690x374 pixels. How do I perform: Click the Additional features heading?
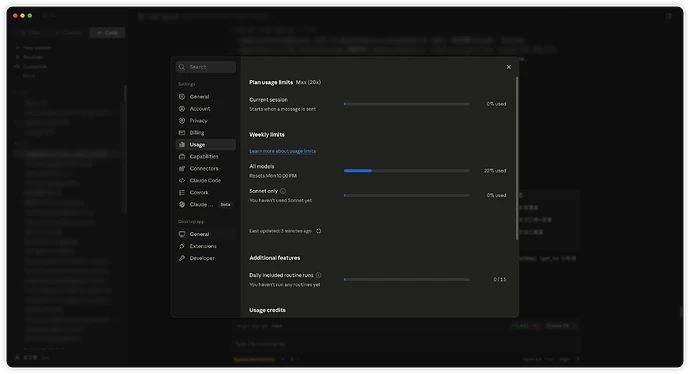point(275,258)
